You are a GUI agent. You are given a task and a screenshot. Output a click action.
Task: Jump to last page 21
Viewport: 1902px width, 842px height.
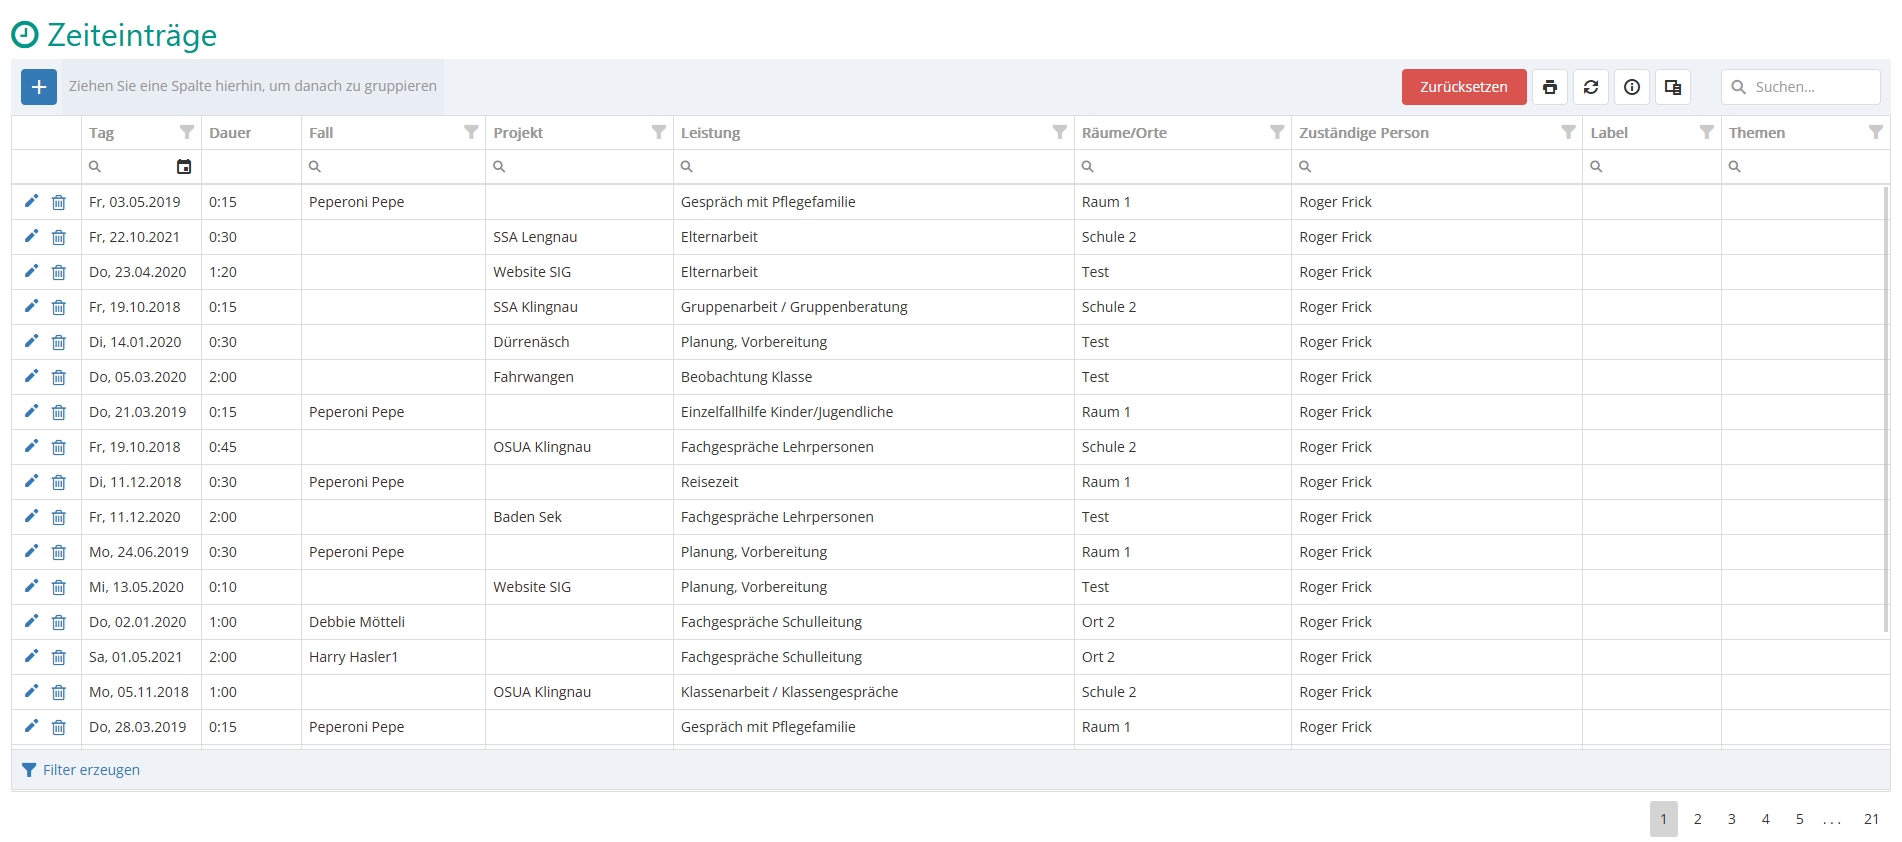[1871, 819]
